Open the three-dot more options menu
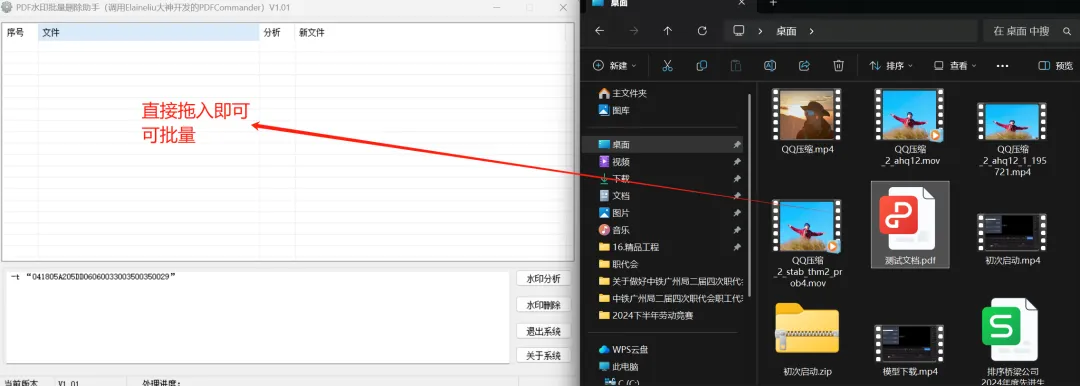Image resolution: width=1080 pixels, height=386 pixels. tap(1002, 65)
